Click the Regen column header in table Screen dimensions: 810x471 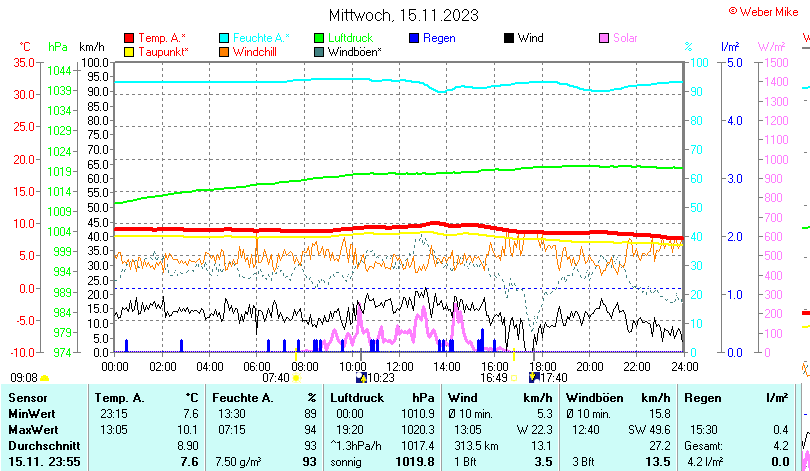[704, 398]
